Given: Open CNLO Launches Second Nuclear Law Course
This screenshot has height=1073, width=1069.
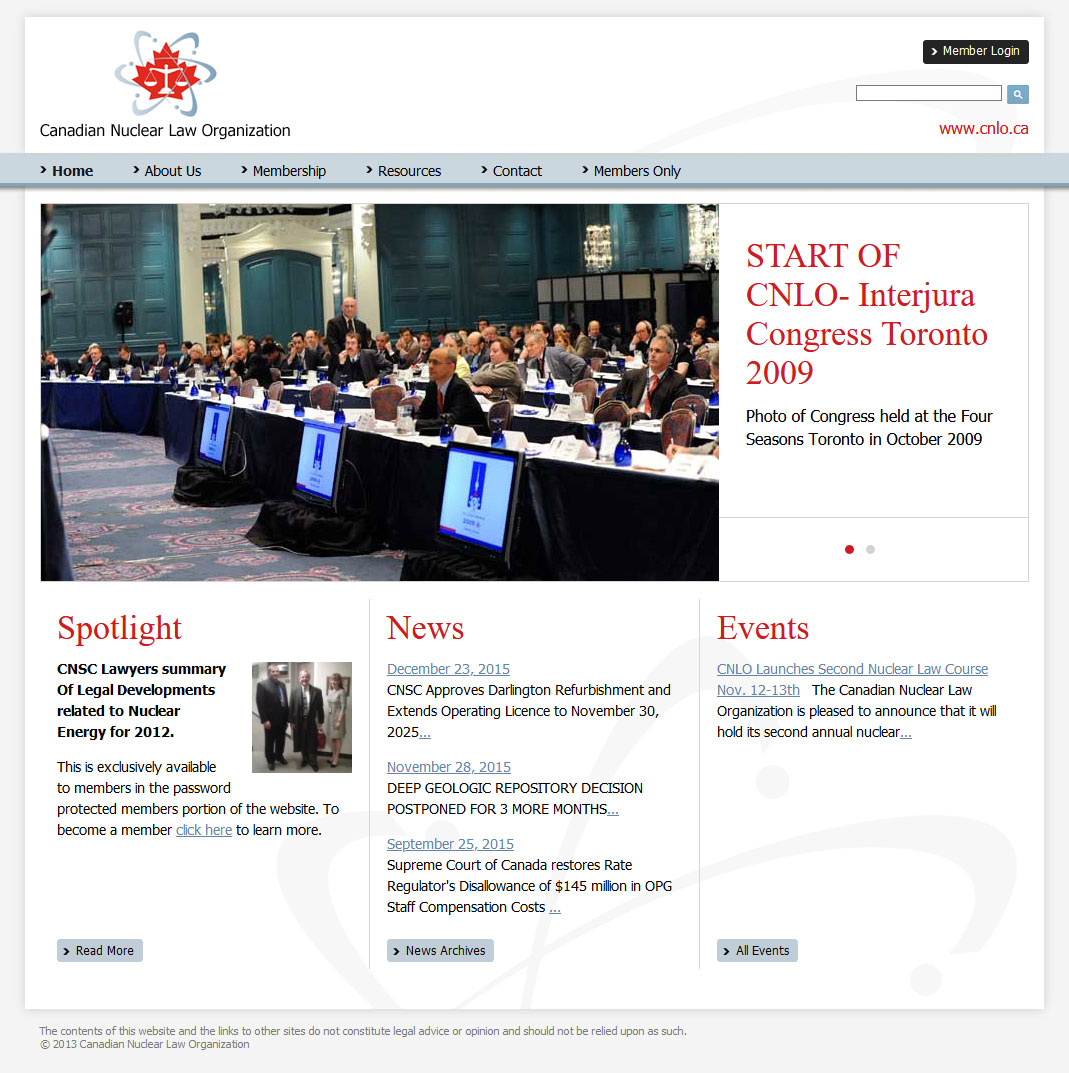Looking at the screenshot, I should point(853,669).
